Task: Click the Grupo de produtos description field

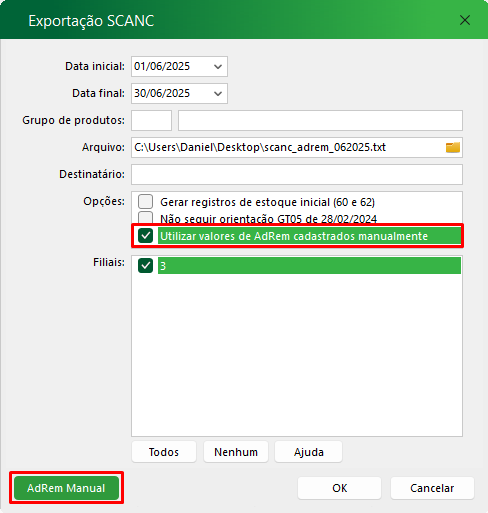Action: tap(320, 120)
